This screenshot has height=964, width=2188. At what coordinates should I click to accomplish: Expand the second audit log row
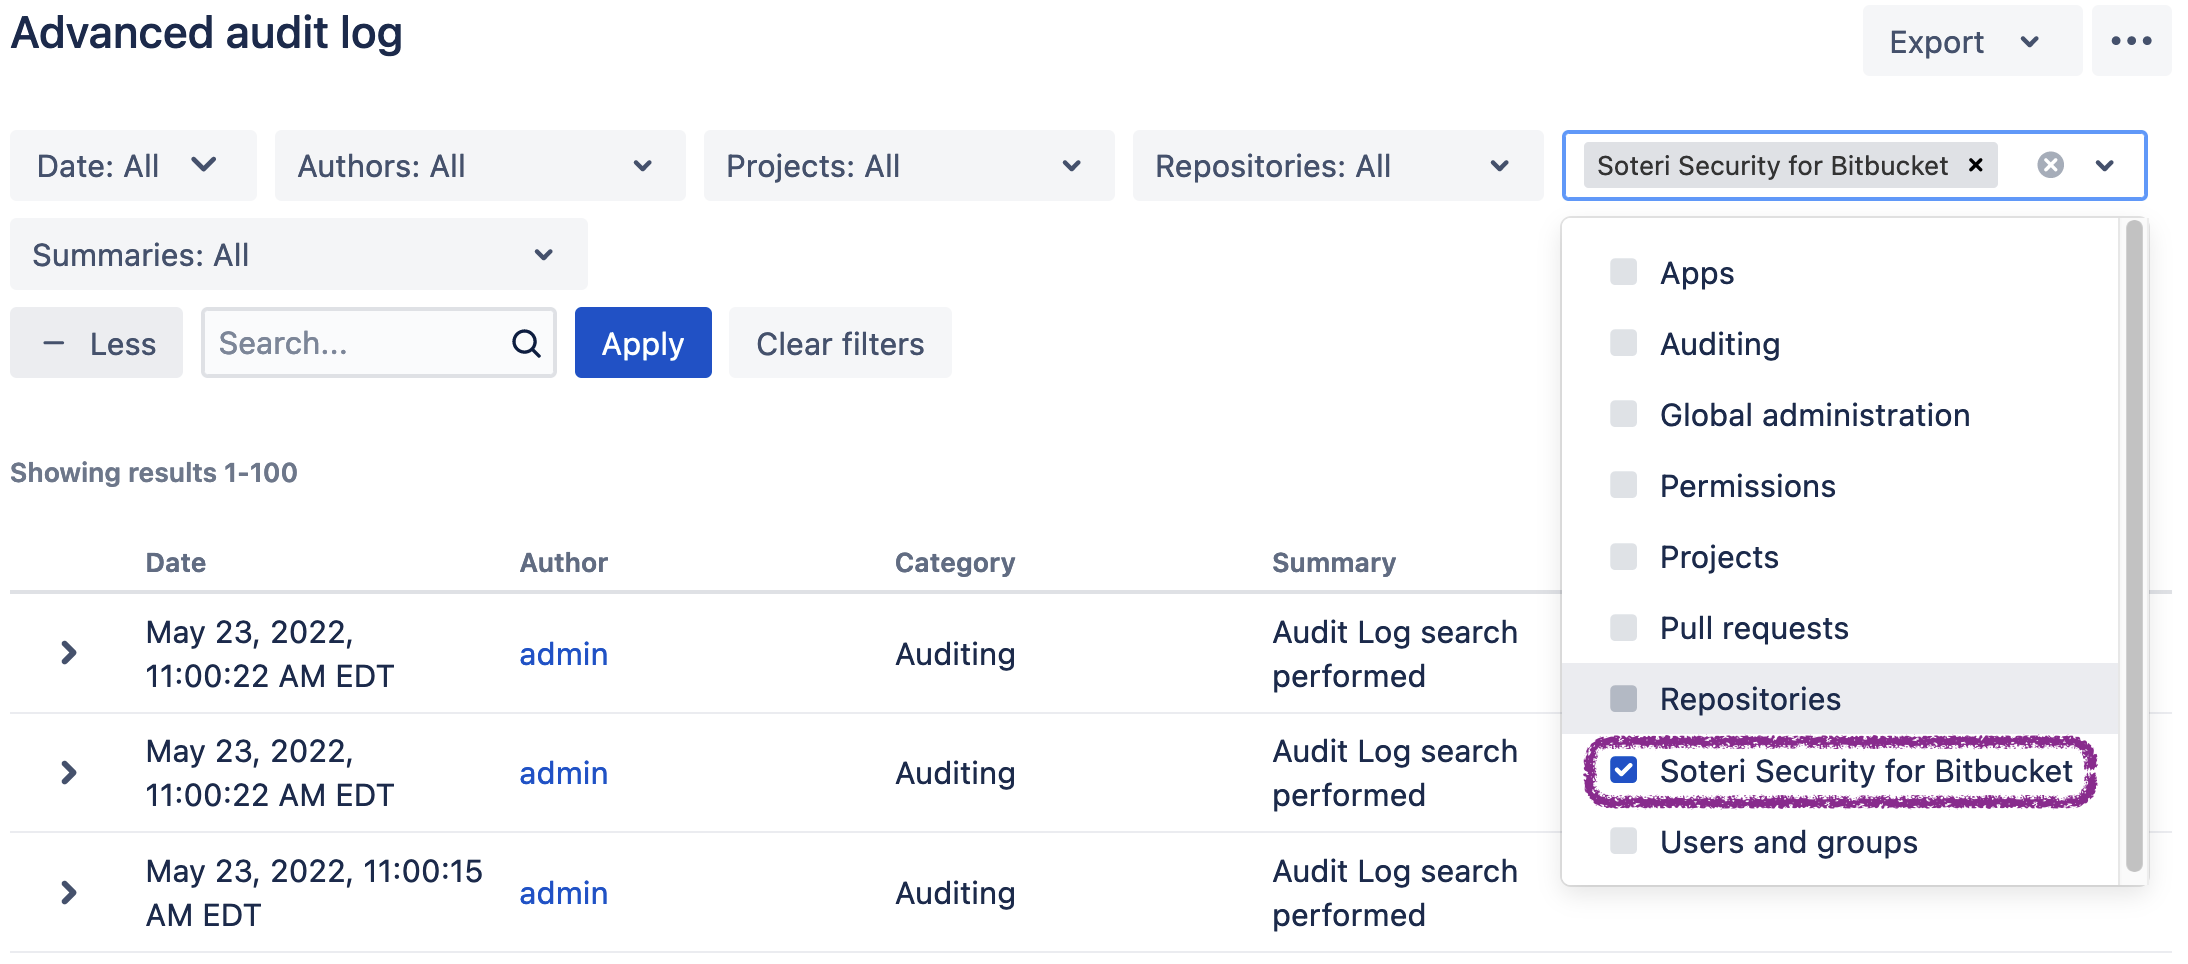(69, 772)
